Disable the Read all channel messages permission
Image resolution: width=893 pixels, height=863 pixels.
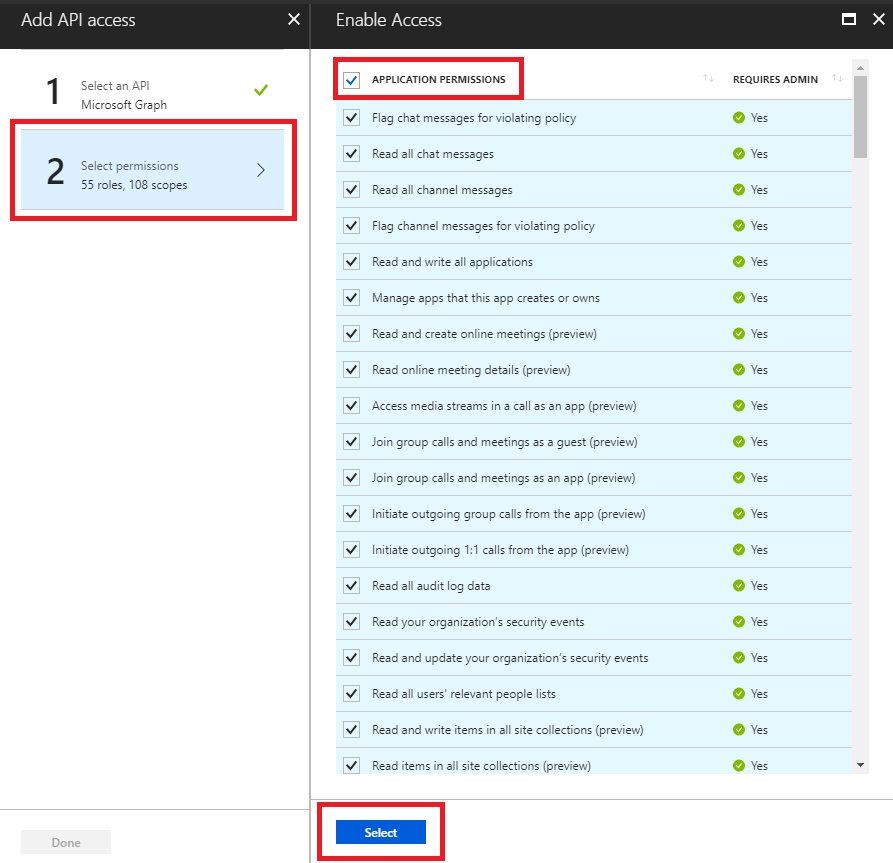(351, 189)
